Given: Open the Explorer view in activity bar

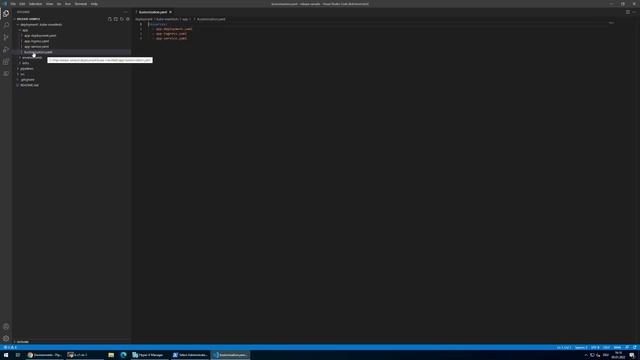Looking at the screenshot, I should click(6, 13).
